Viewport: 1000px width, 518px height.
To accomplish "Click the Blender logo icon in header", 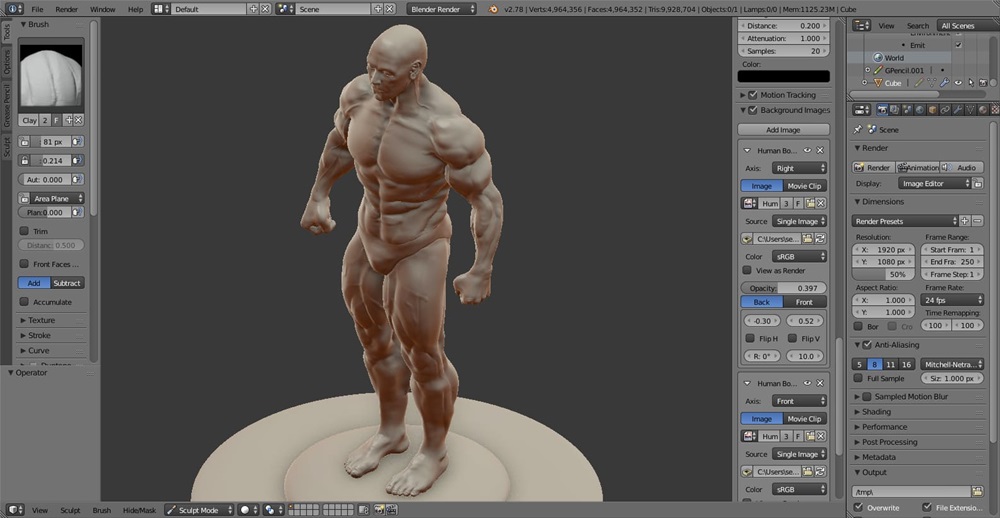I will tap(493, 9).
